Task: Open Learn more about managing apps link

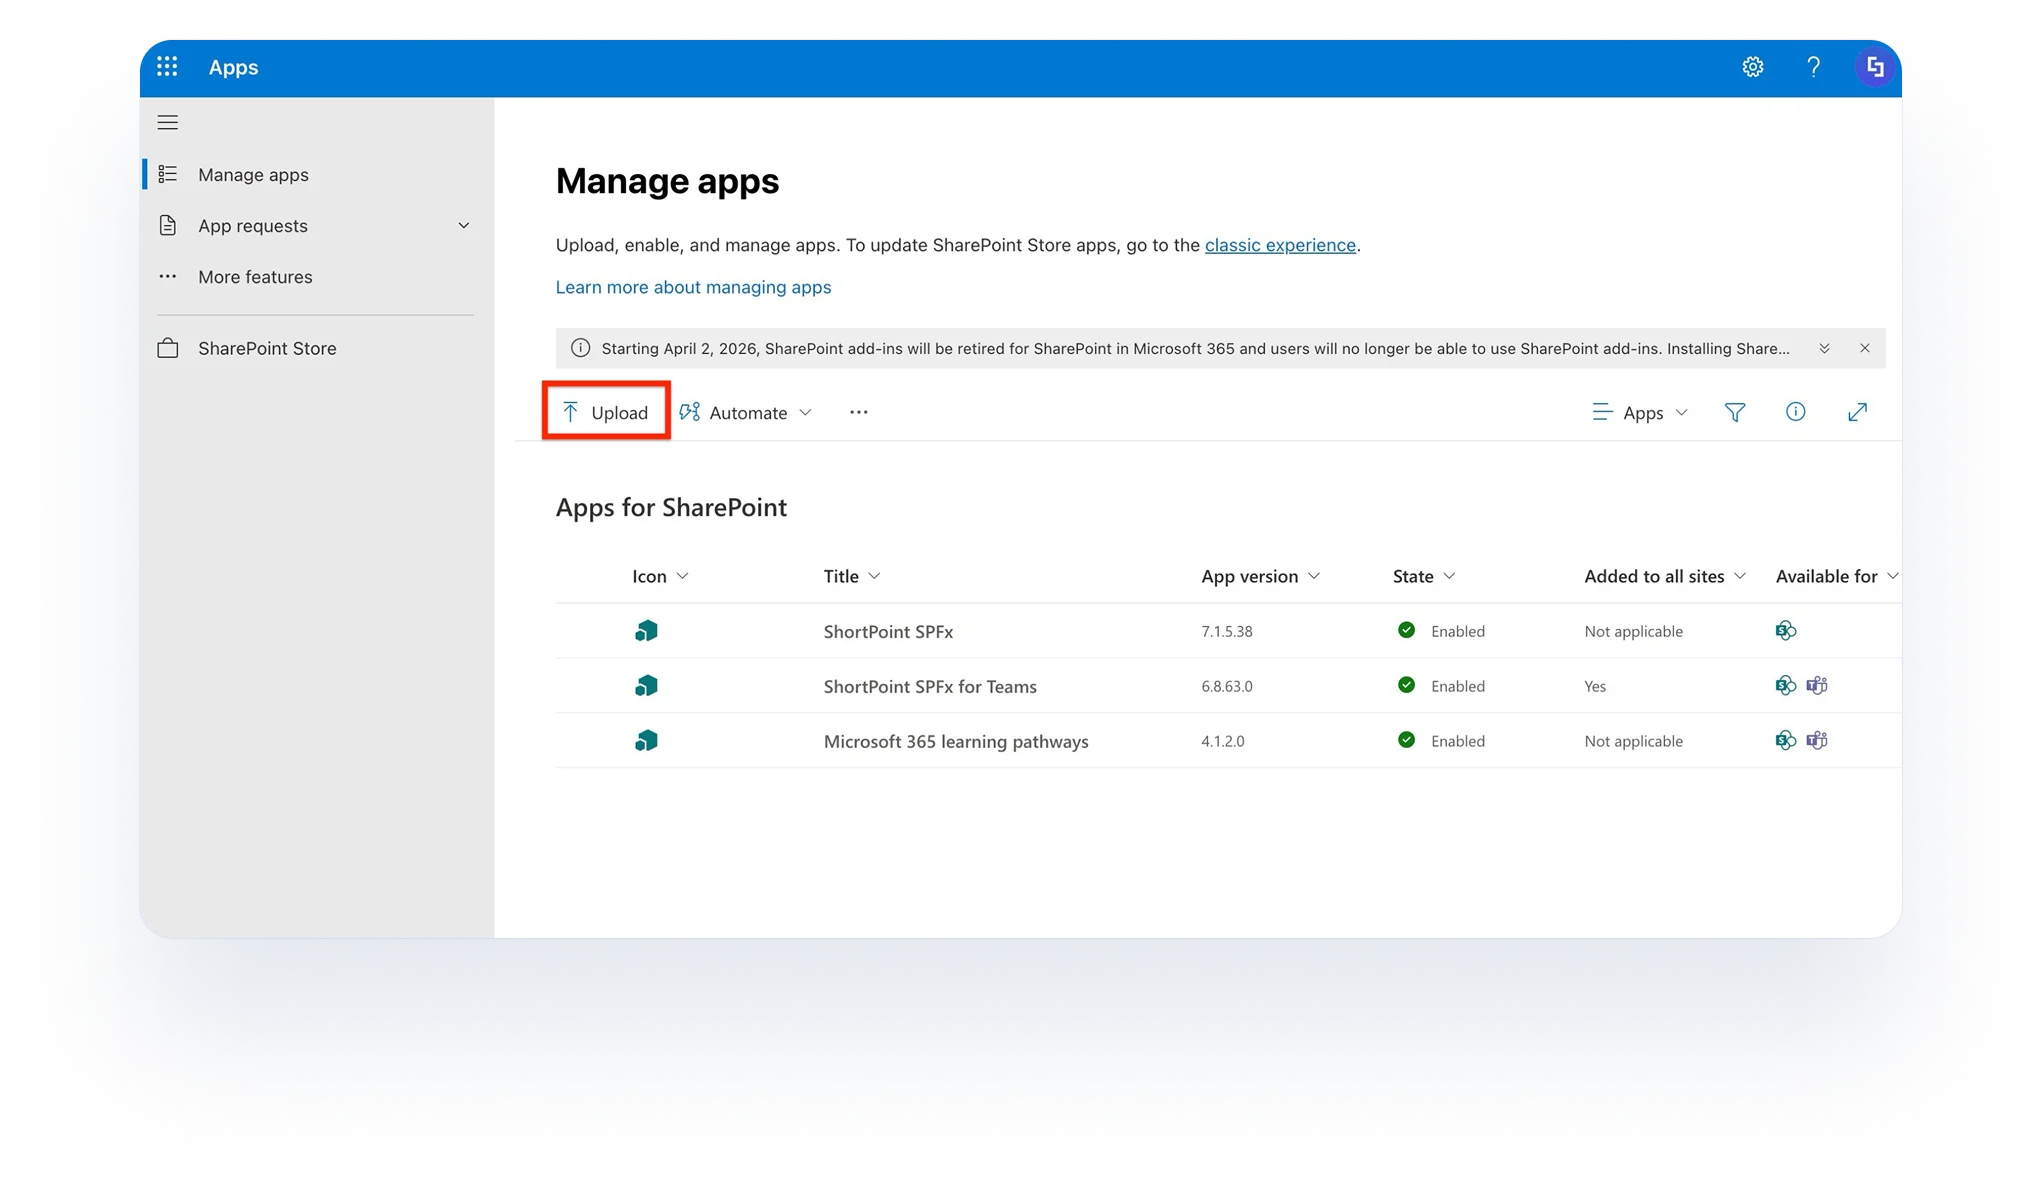Action: 693,287
